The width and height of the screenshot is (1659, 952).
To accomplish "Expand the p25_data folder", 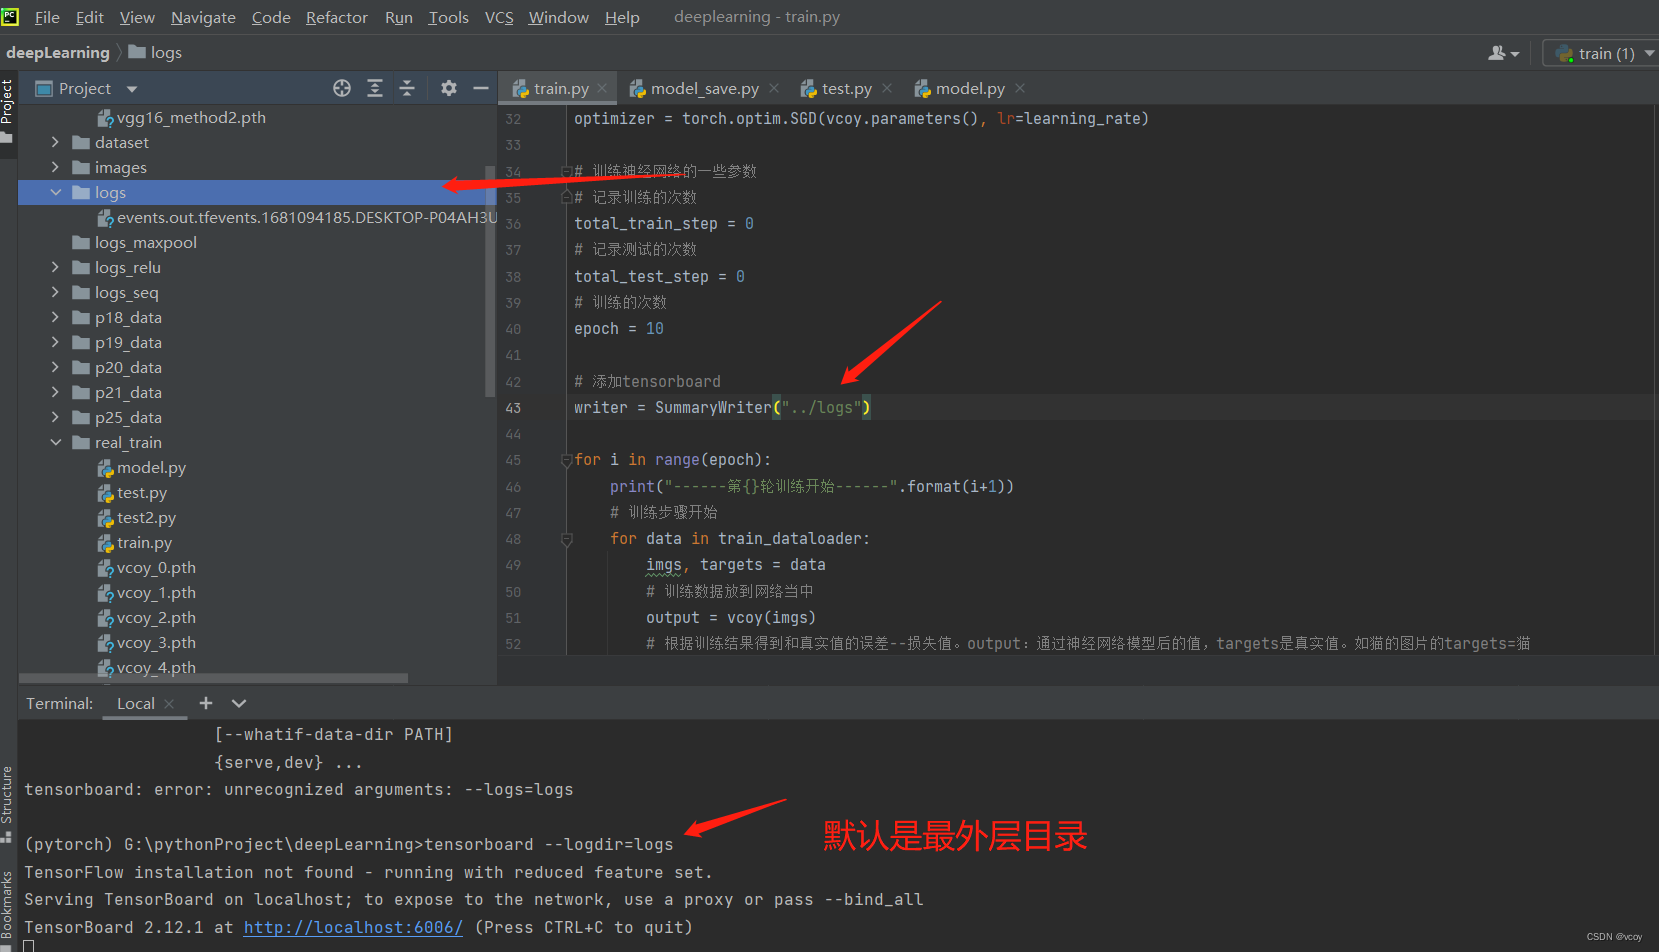I will point(55,417).
